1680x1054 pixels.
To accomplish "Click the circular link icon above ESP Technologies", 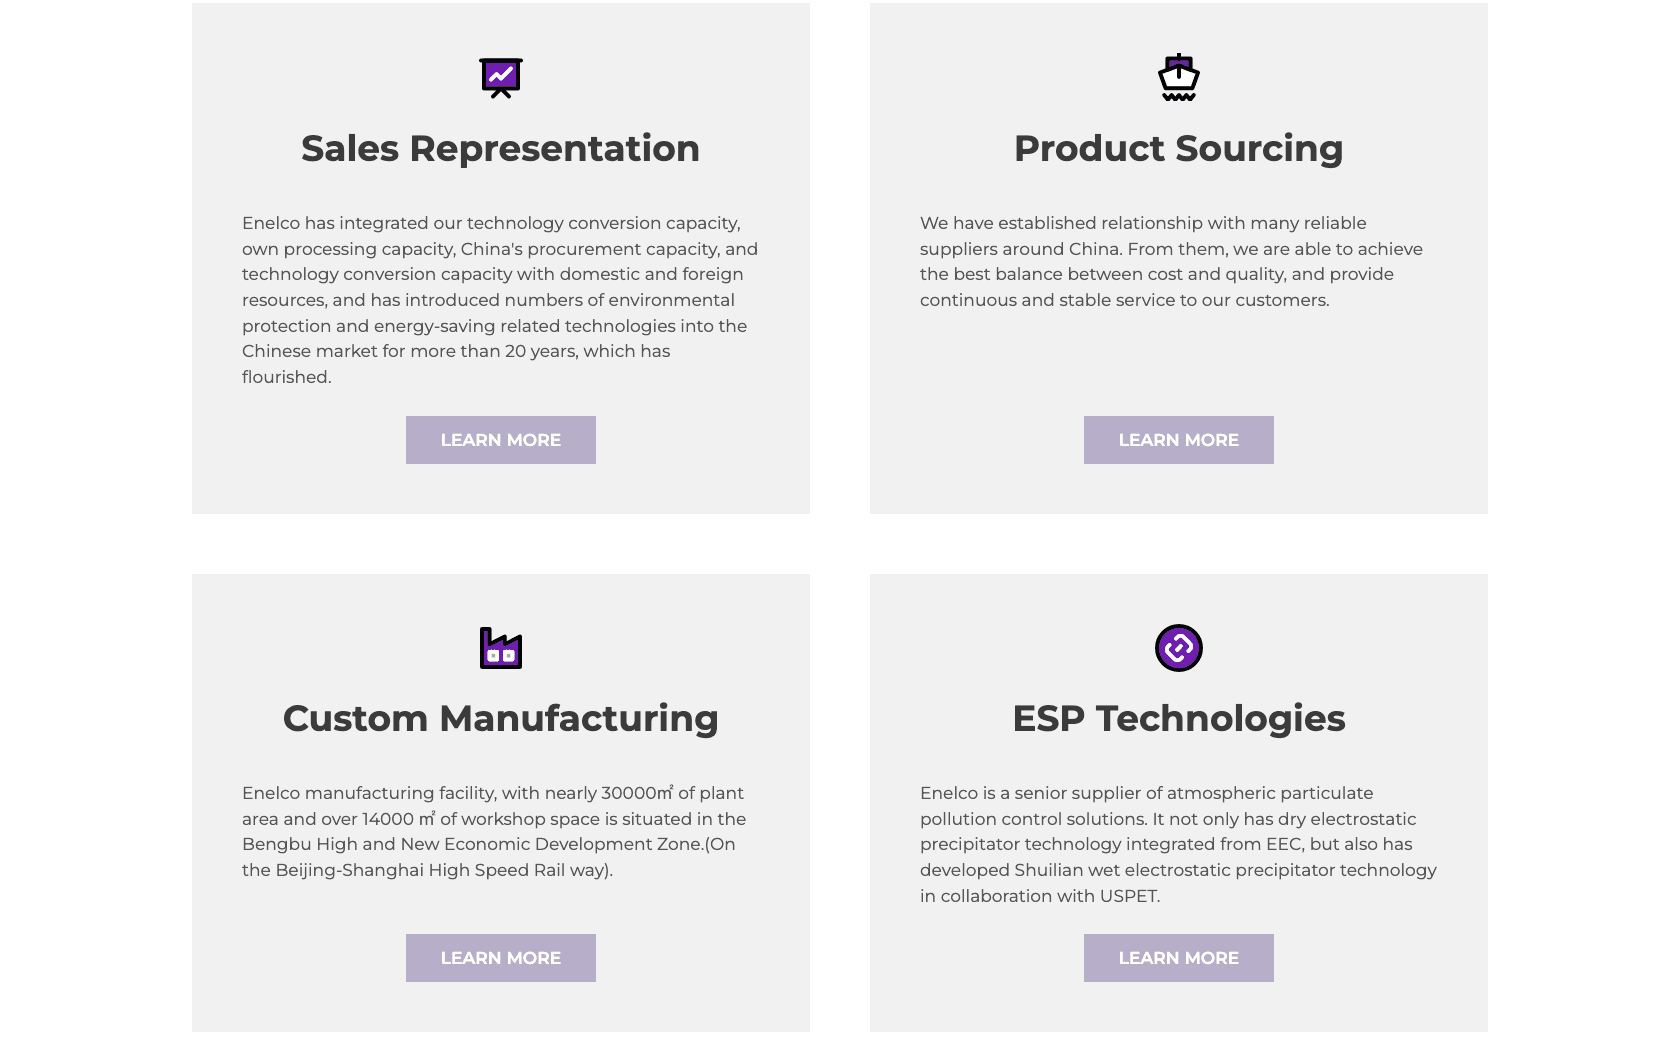I will pyautogui.click(x=1178, y=648).
